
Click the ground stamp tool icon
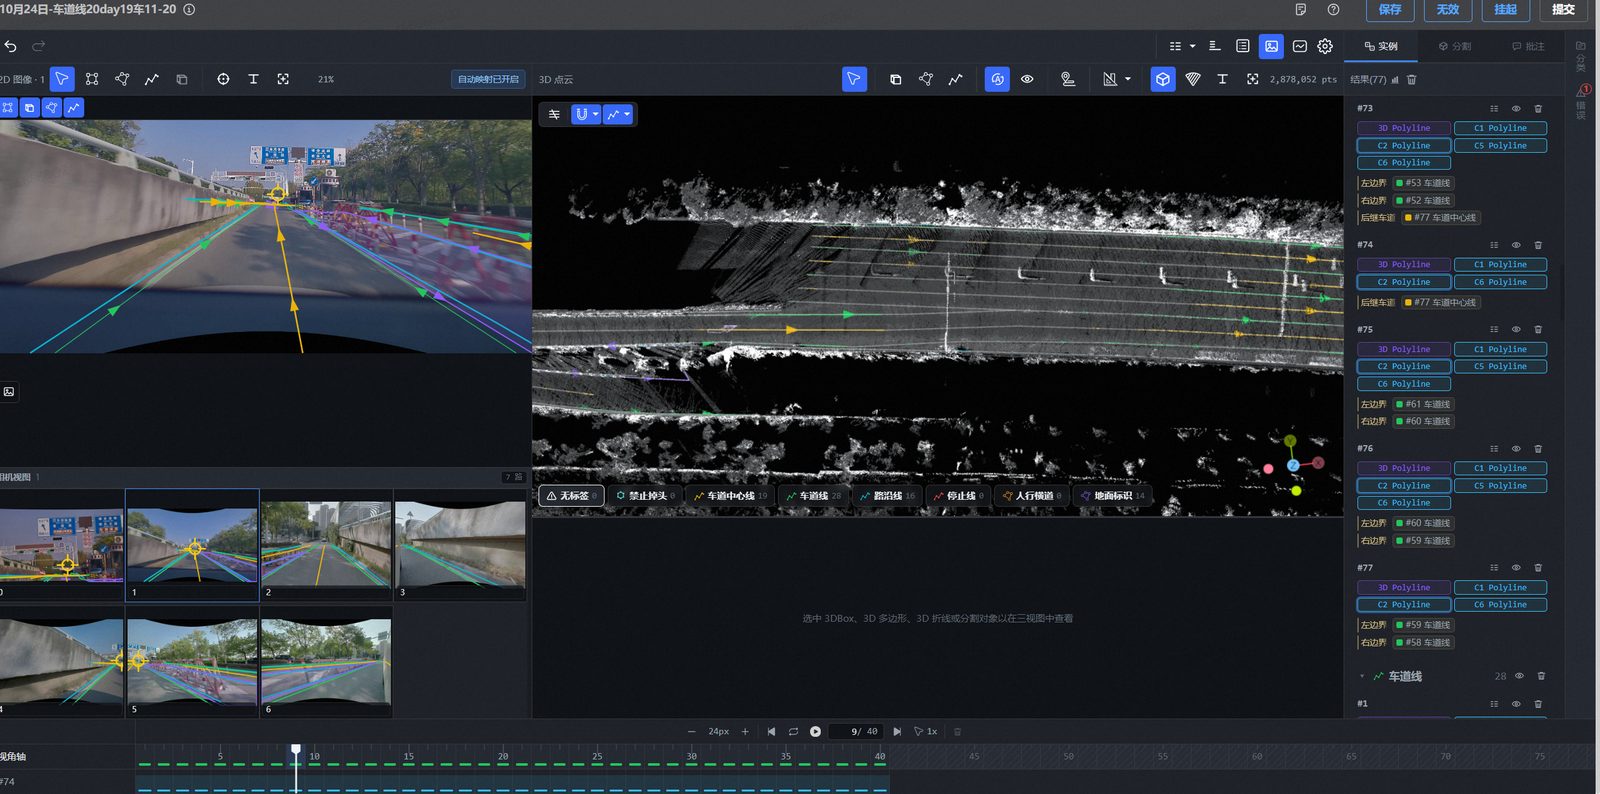[x=1068, y=79]
